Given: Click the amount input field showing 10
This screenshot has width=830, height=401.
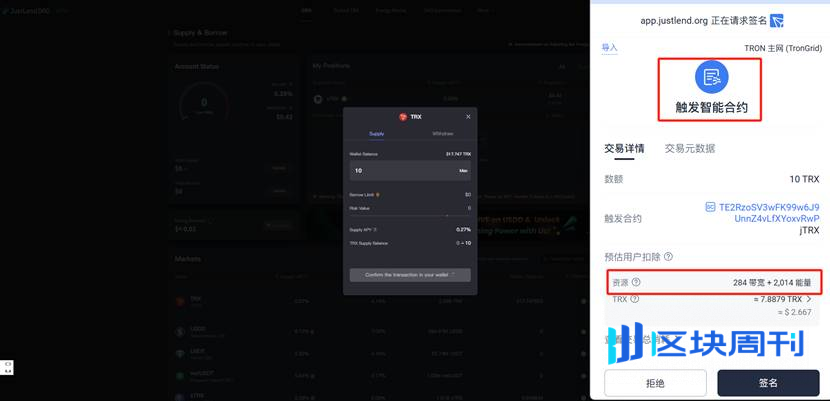Looking at the screenshot, I should [x=410, y=171].
